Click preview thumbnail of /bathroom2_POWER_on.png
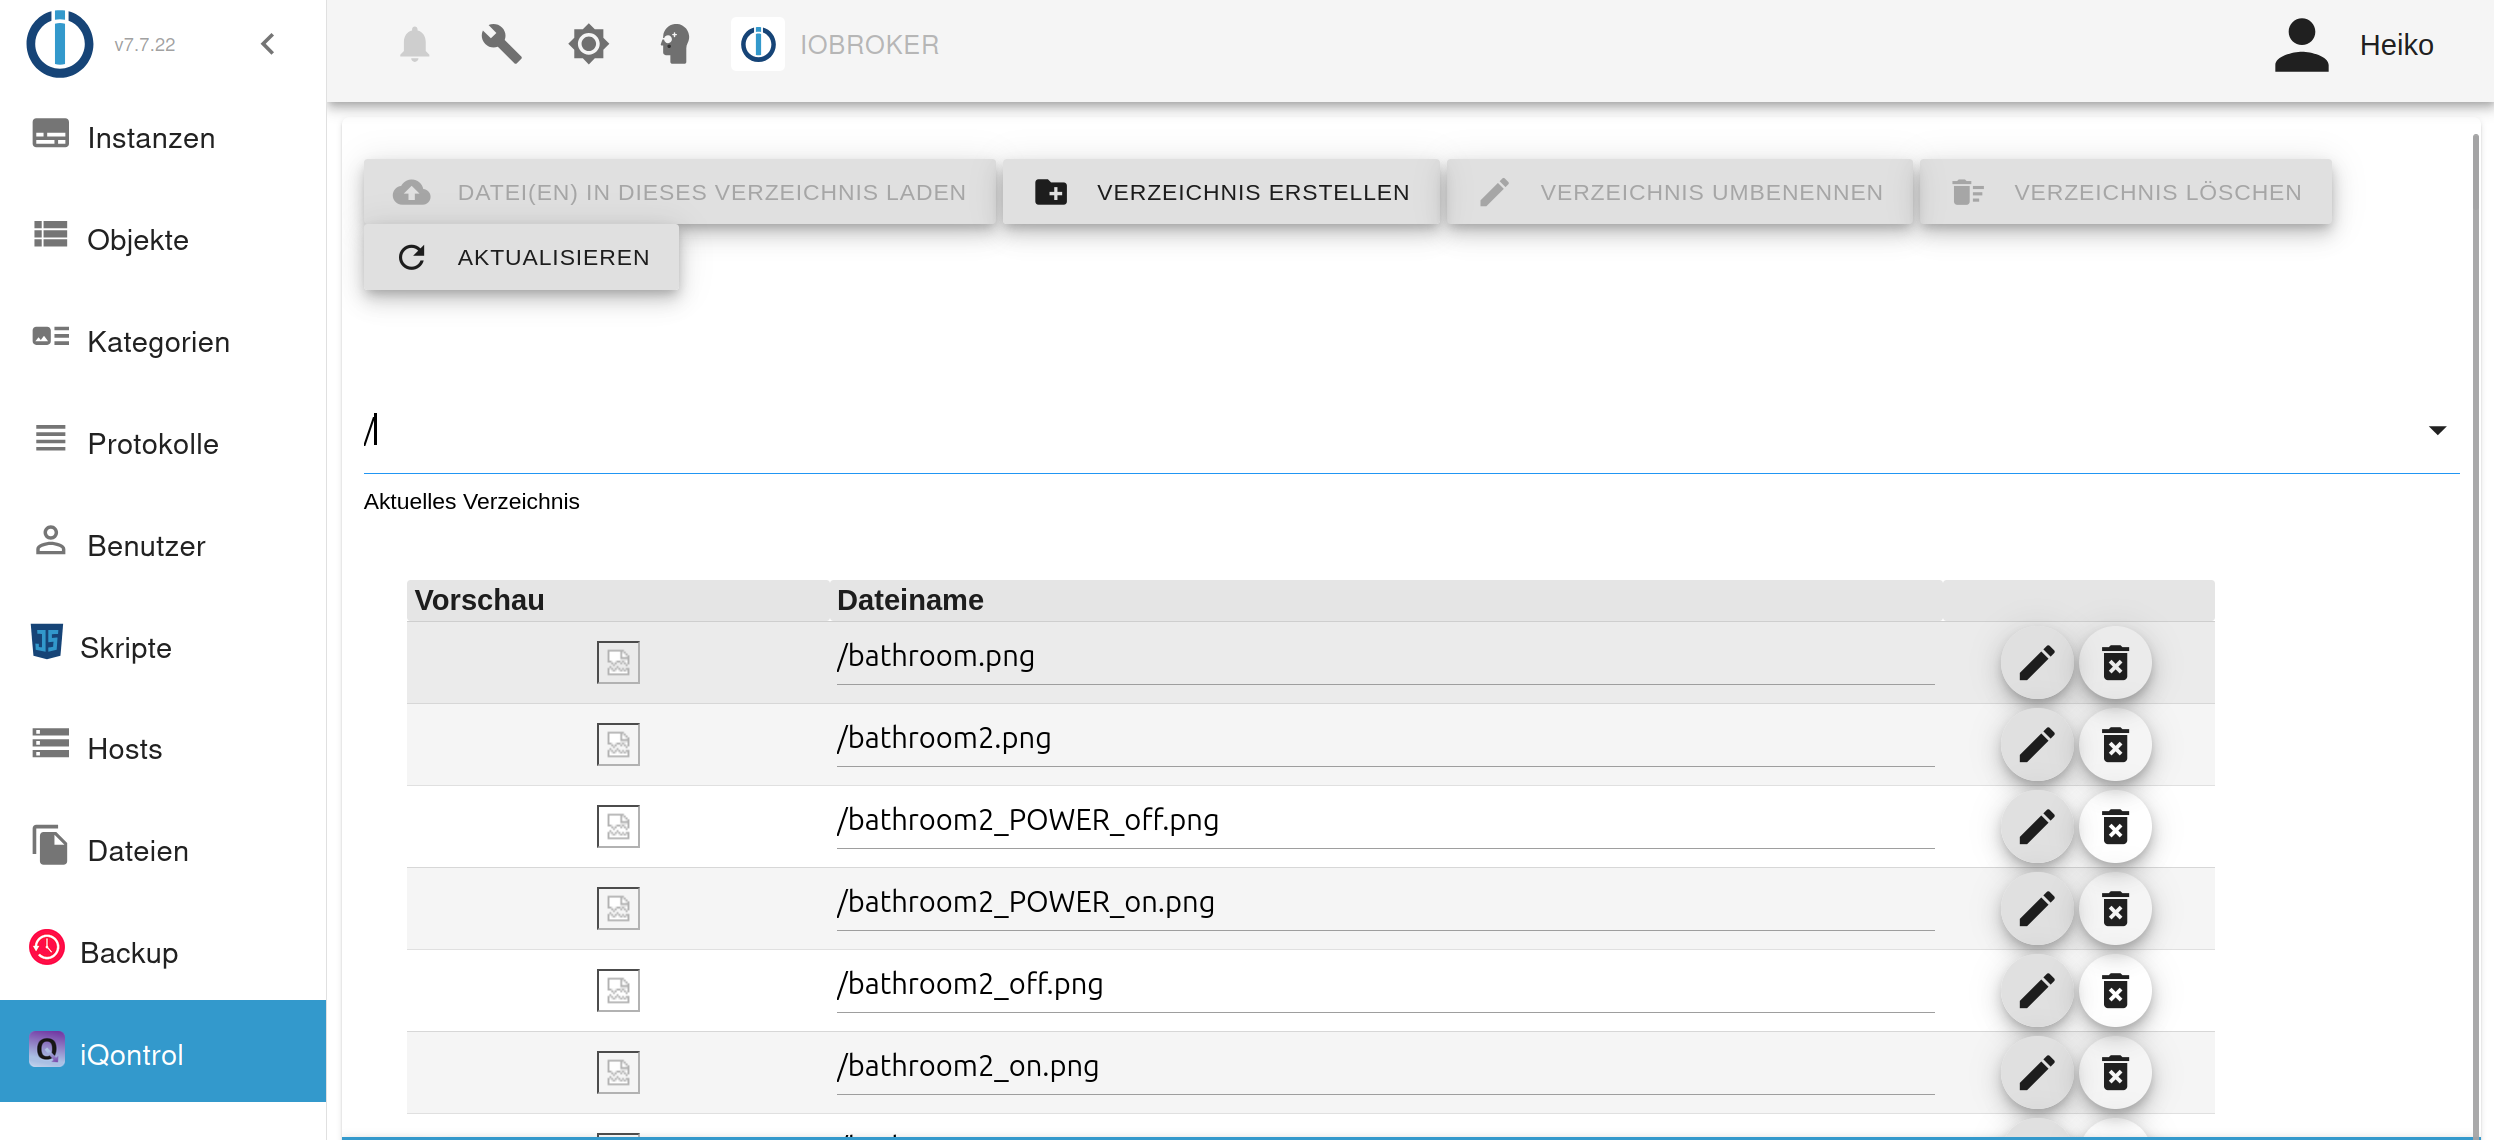Viewport: 2494px width, 1140px height. 618,908
